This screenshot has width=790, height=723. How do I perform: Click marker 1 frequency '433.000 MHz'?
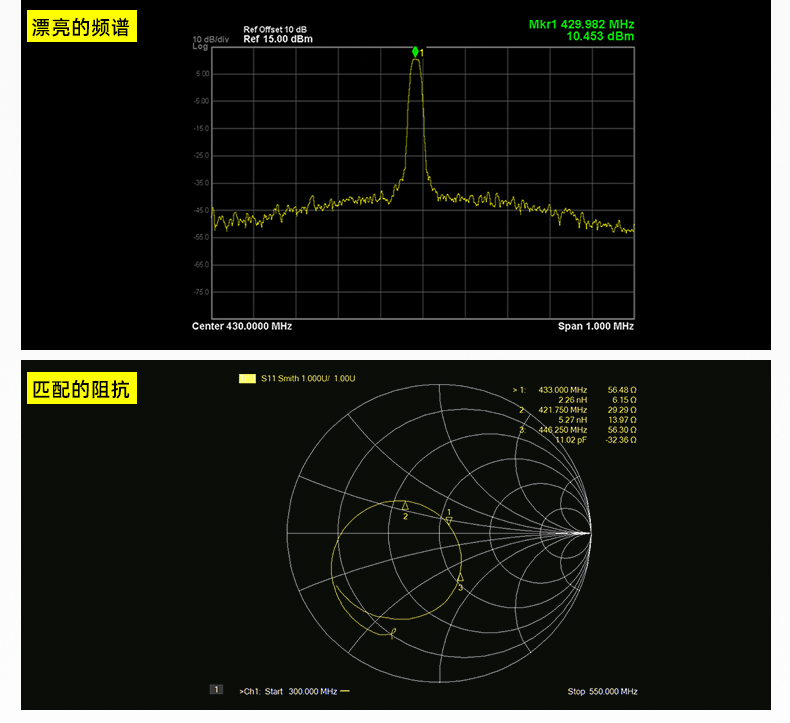click(562, 390)
